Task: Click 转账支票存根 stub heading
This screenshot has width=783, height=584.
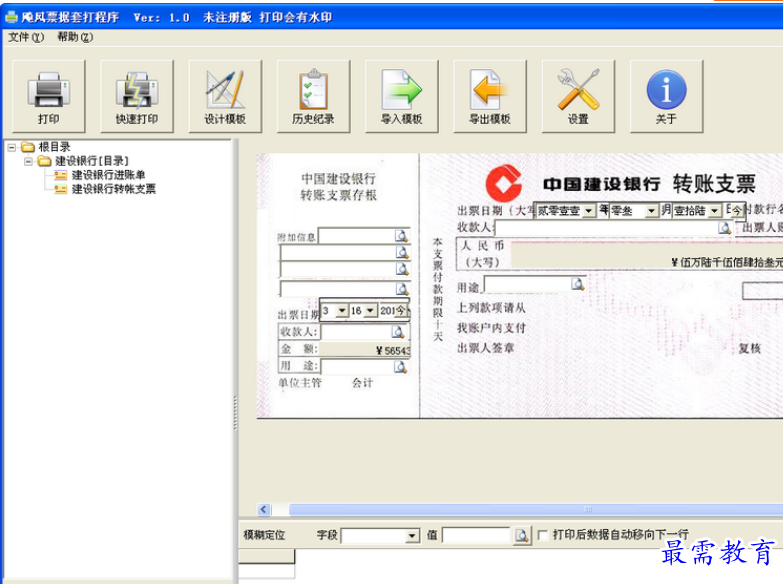Action: pyautogui.click(x=338, y=195)
